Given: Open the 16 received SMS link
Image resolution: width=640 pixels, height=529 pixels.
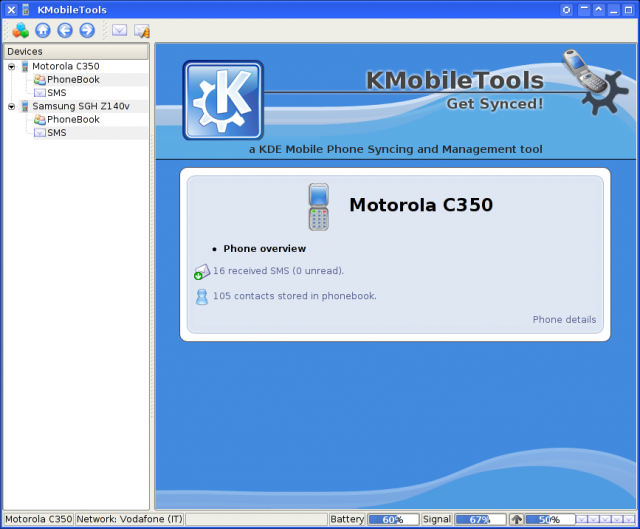Looking at the screenshot, I should (278, 271).
